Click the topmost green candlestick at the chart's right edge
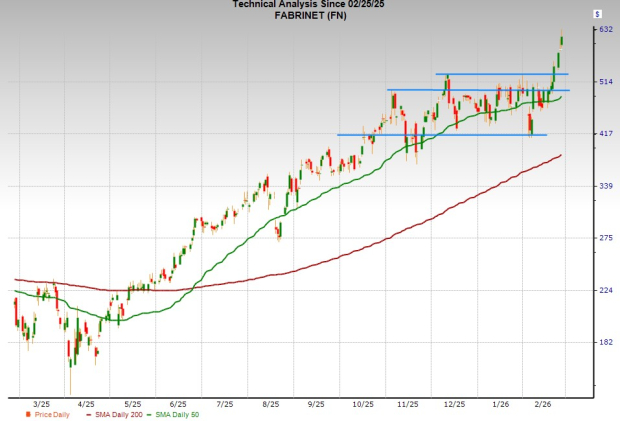 (562, 40)
